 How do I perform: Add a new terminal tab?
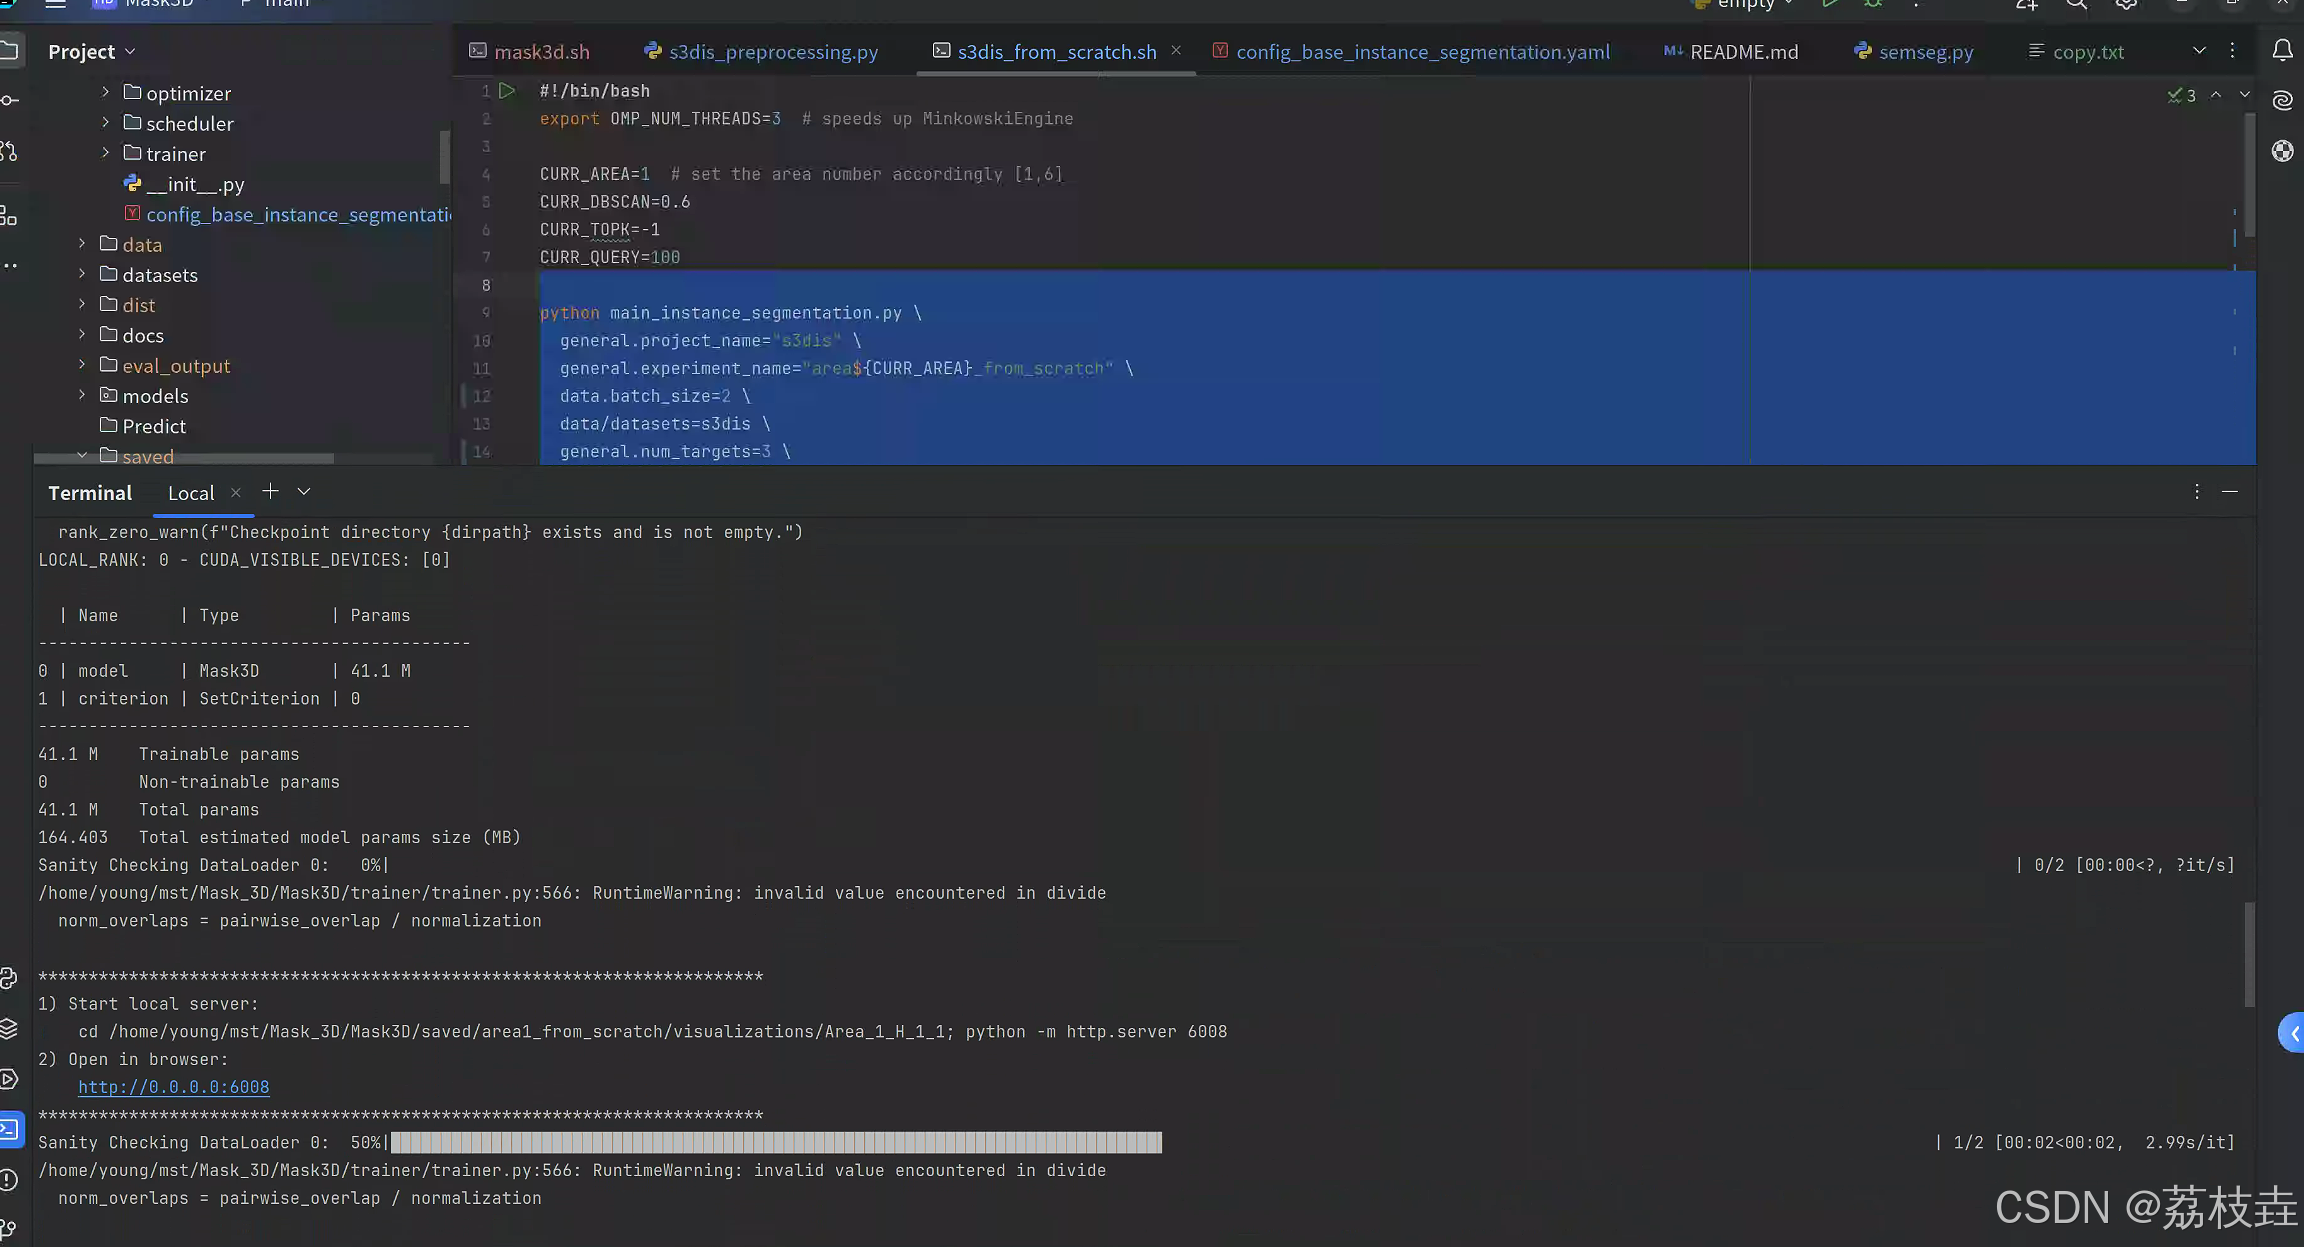[270, 491]
